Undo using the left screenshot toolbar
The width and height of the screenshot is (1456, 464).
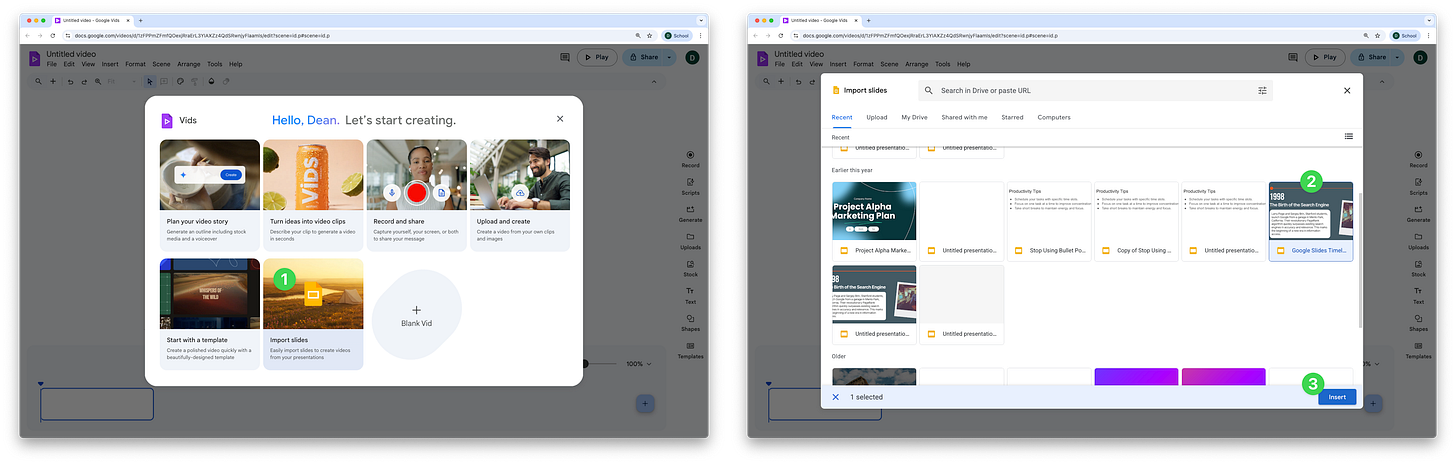[x=70, y=81]
